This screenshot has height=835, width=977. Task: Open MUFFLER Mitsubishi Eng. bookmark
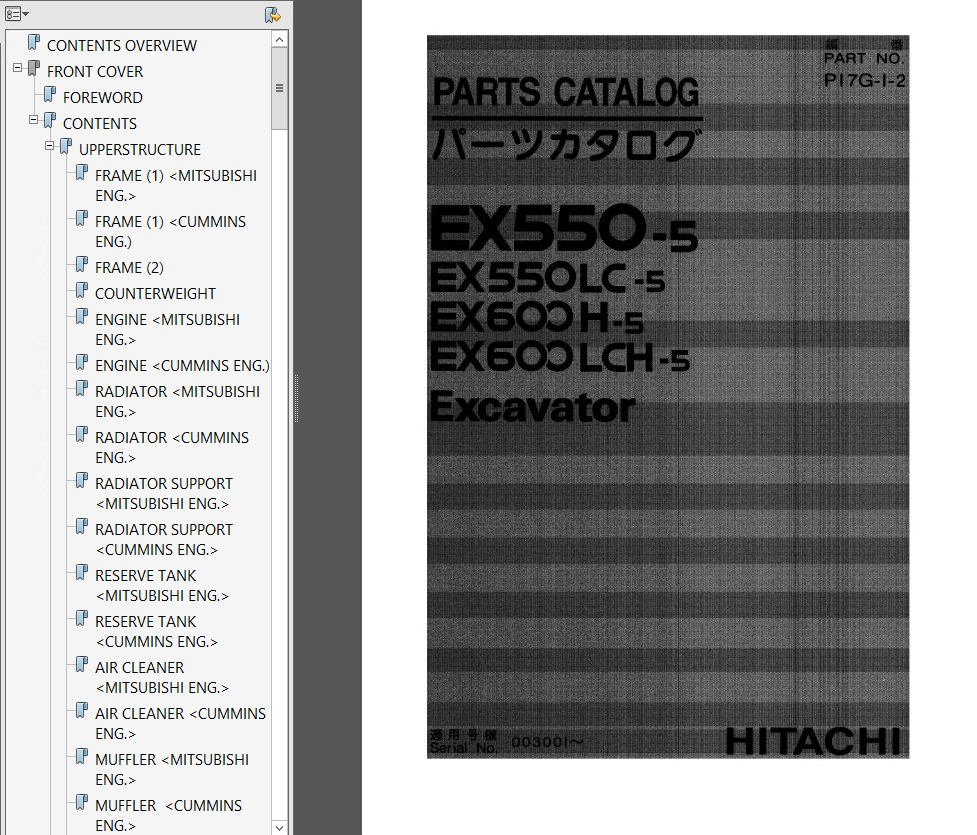[x=171, y=770]
